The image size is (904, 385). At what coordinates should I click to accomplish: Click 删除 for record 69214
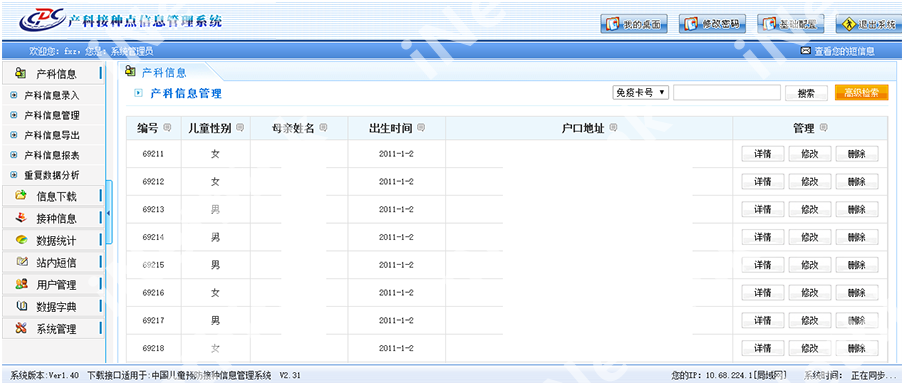tap(857, 237)
